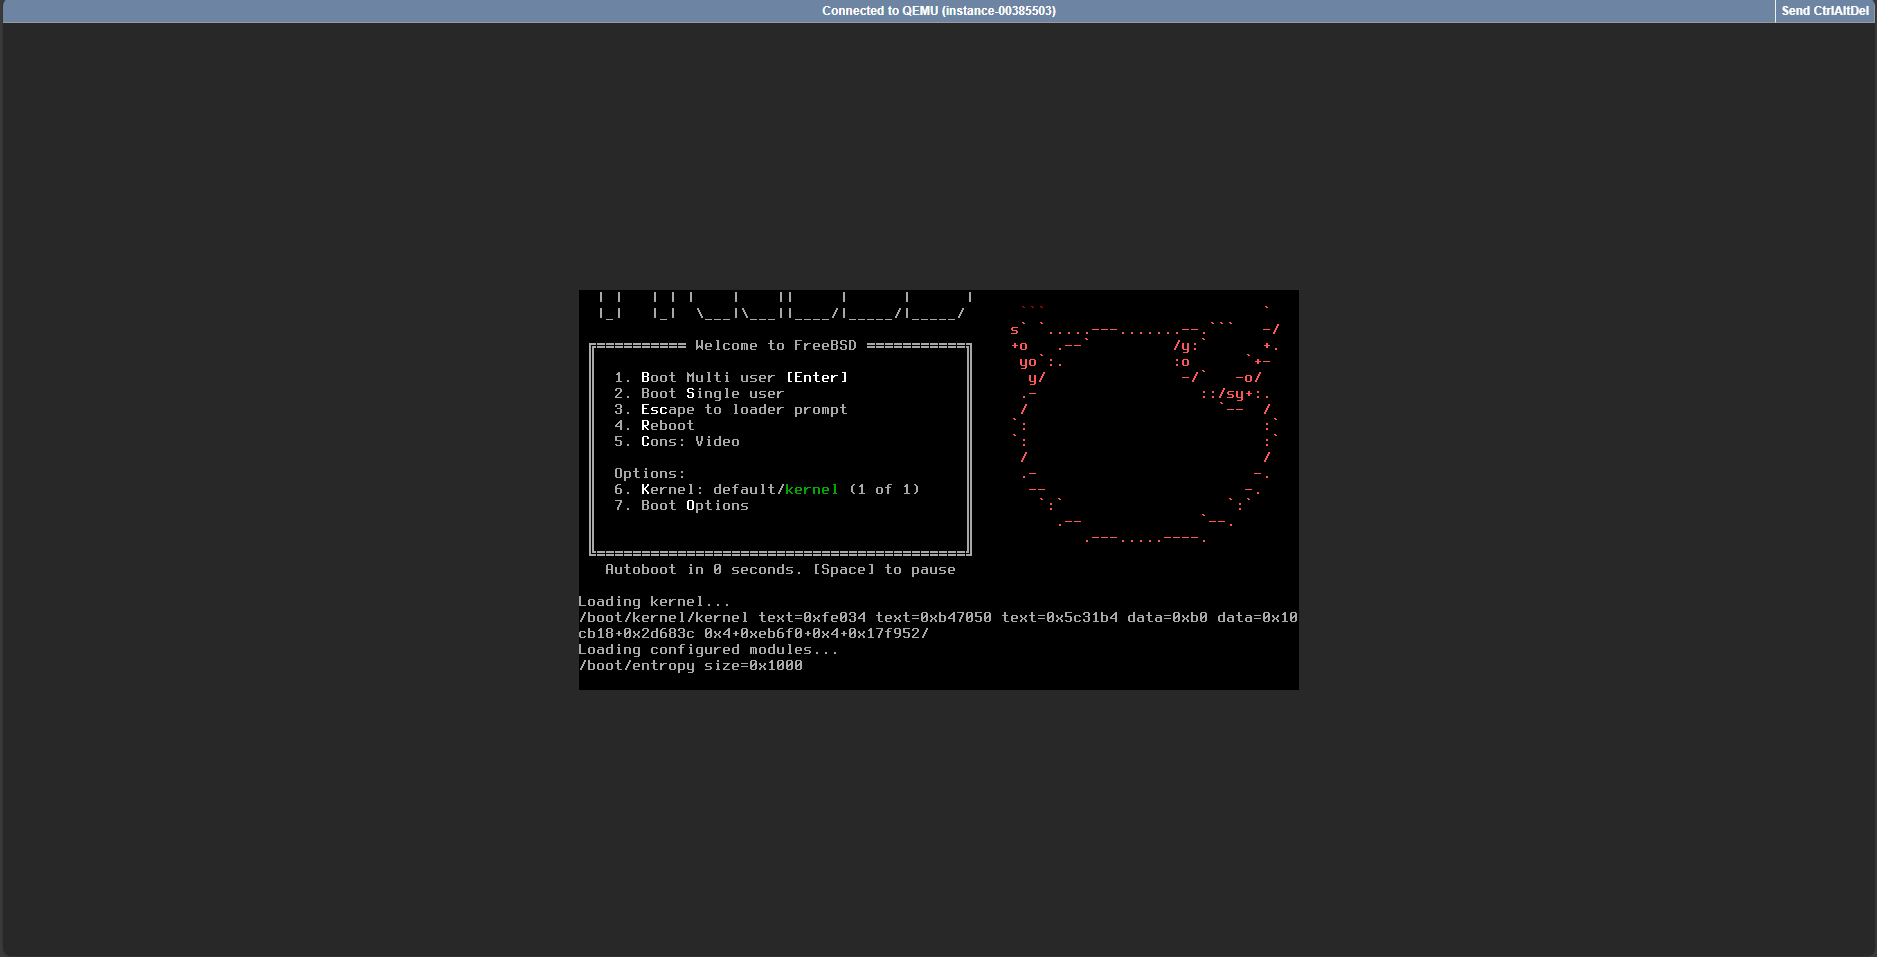This screenshot has width=1877, height=957.
Task: Select Kernel: default/kernel option line
Action: (767, 489)
